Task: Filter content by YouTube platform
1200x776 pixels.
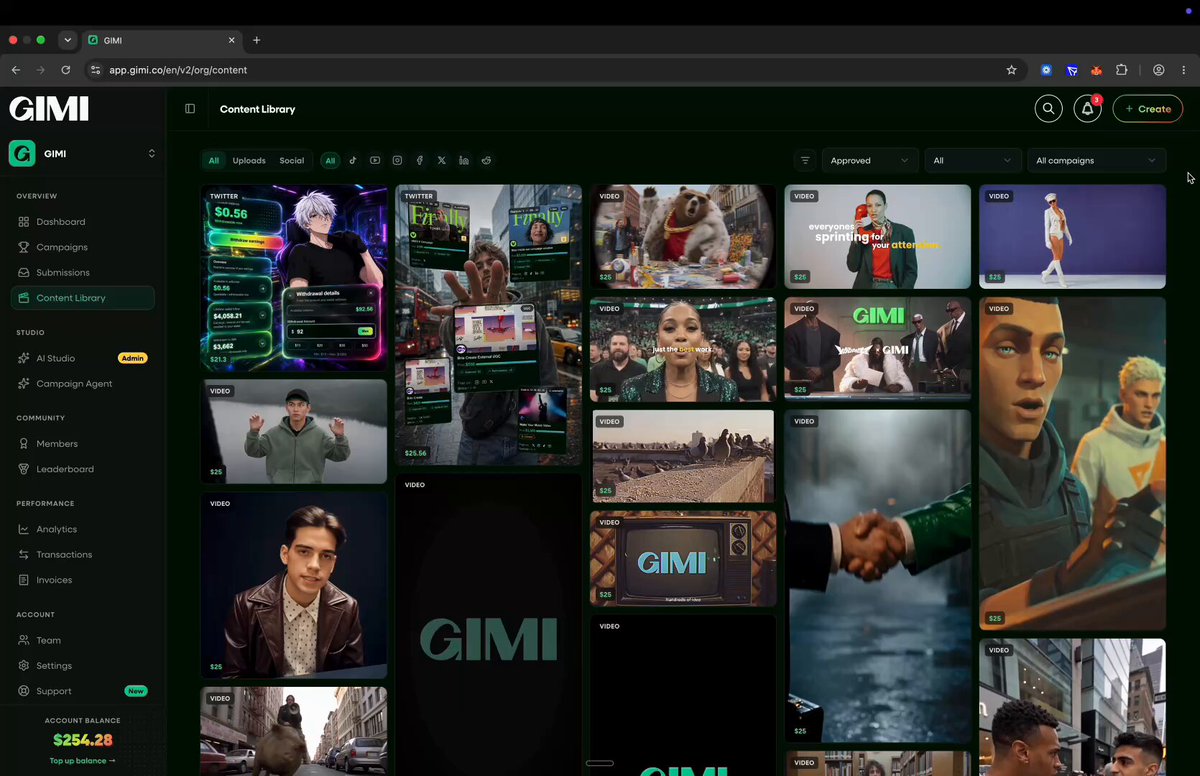Action: (x=375, y=160)
